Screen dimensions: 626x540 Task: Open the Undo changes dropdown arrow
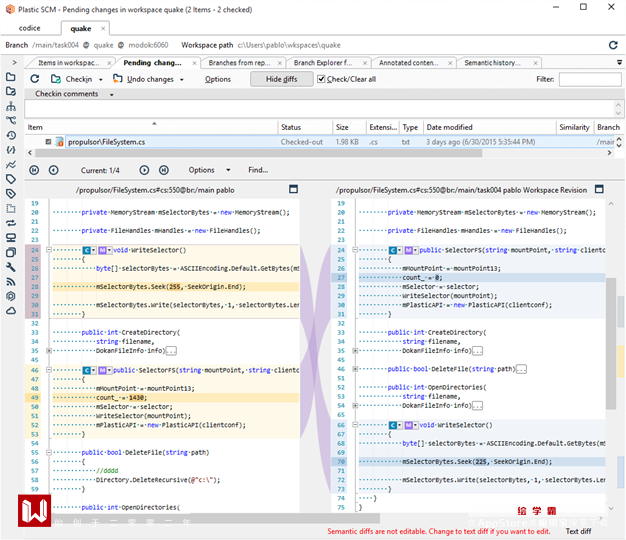(182, 79)
